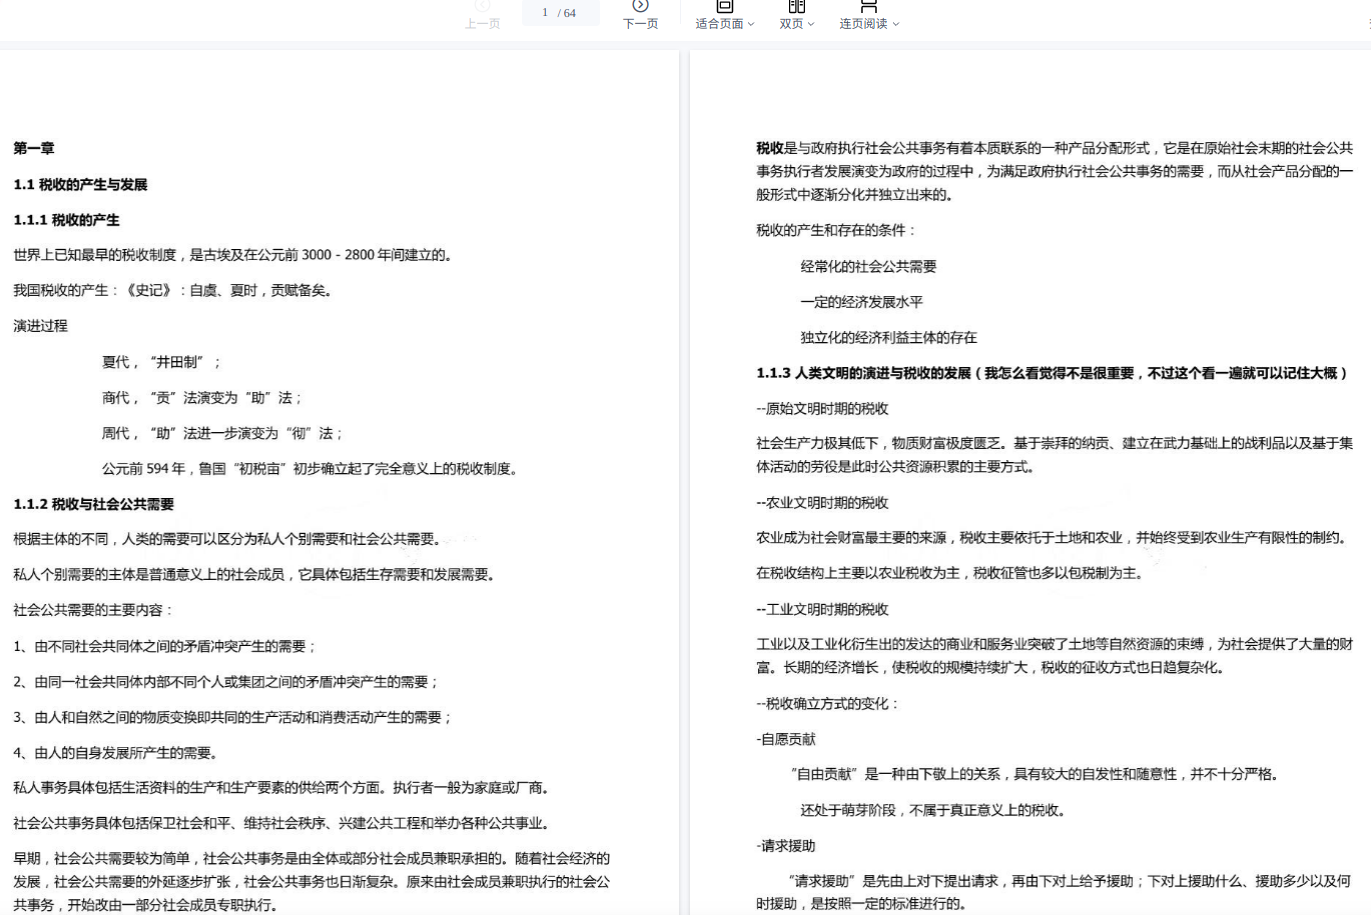This screenshot has height=915, width=1371.
Task: Click the heading 1.1.1 税收的产生
Action: 66,220
